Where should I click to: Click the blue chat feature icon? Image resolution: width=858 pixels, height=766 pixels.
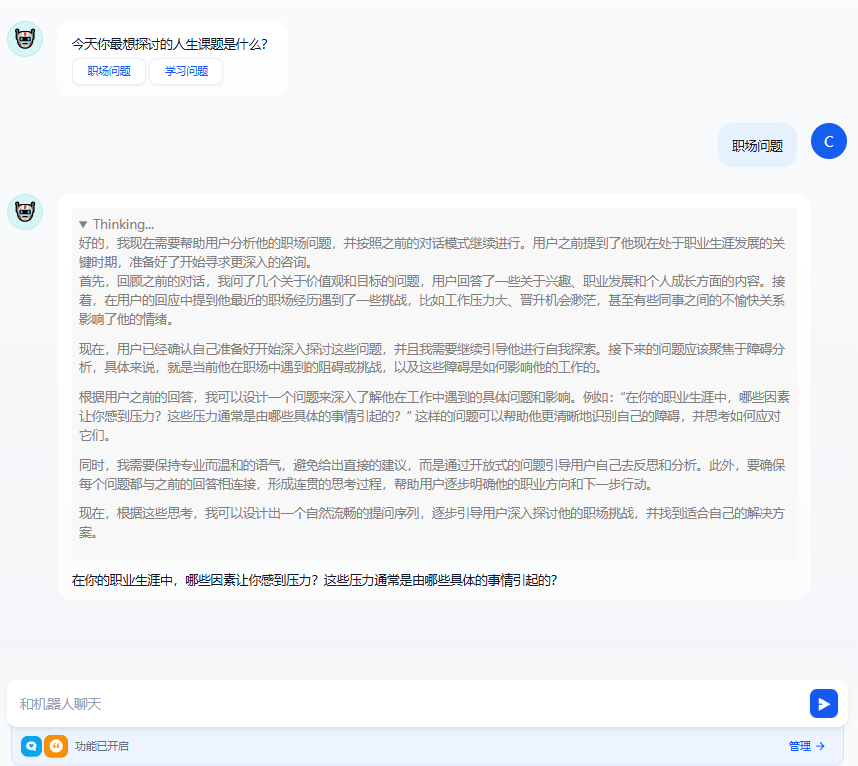(x=31, y=746)
